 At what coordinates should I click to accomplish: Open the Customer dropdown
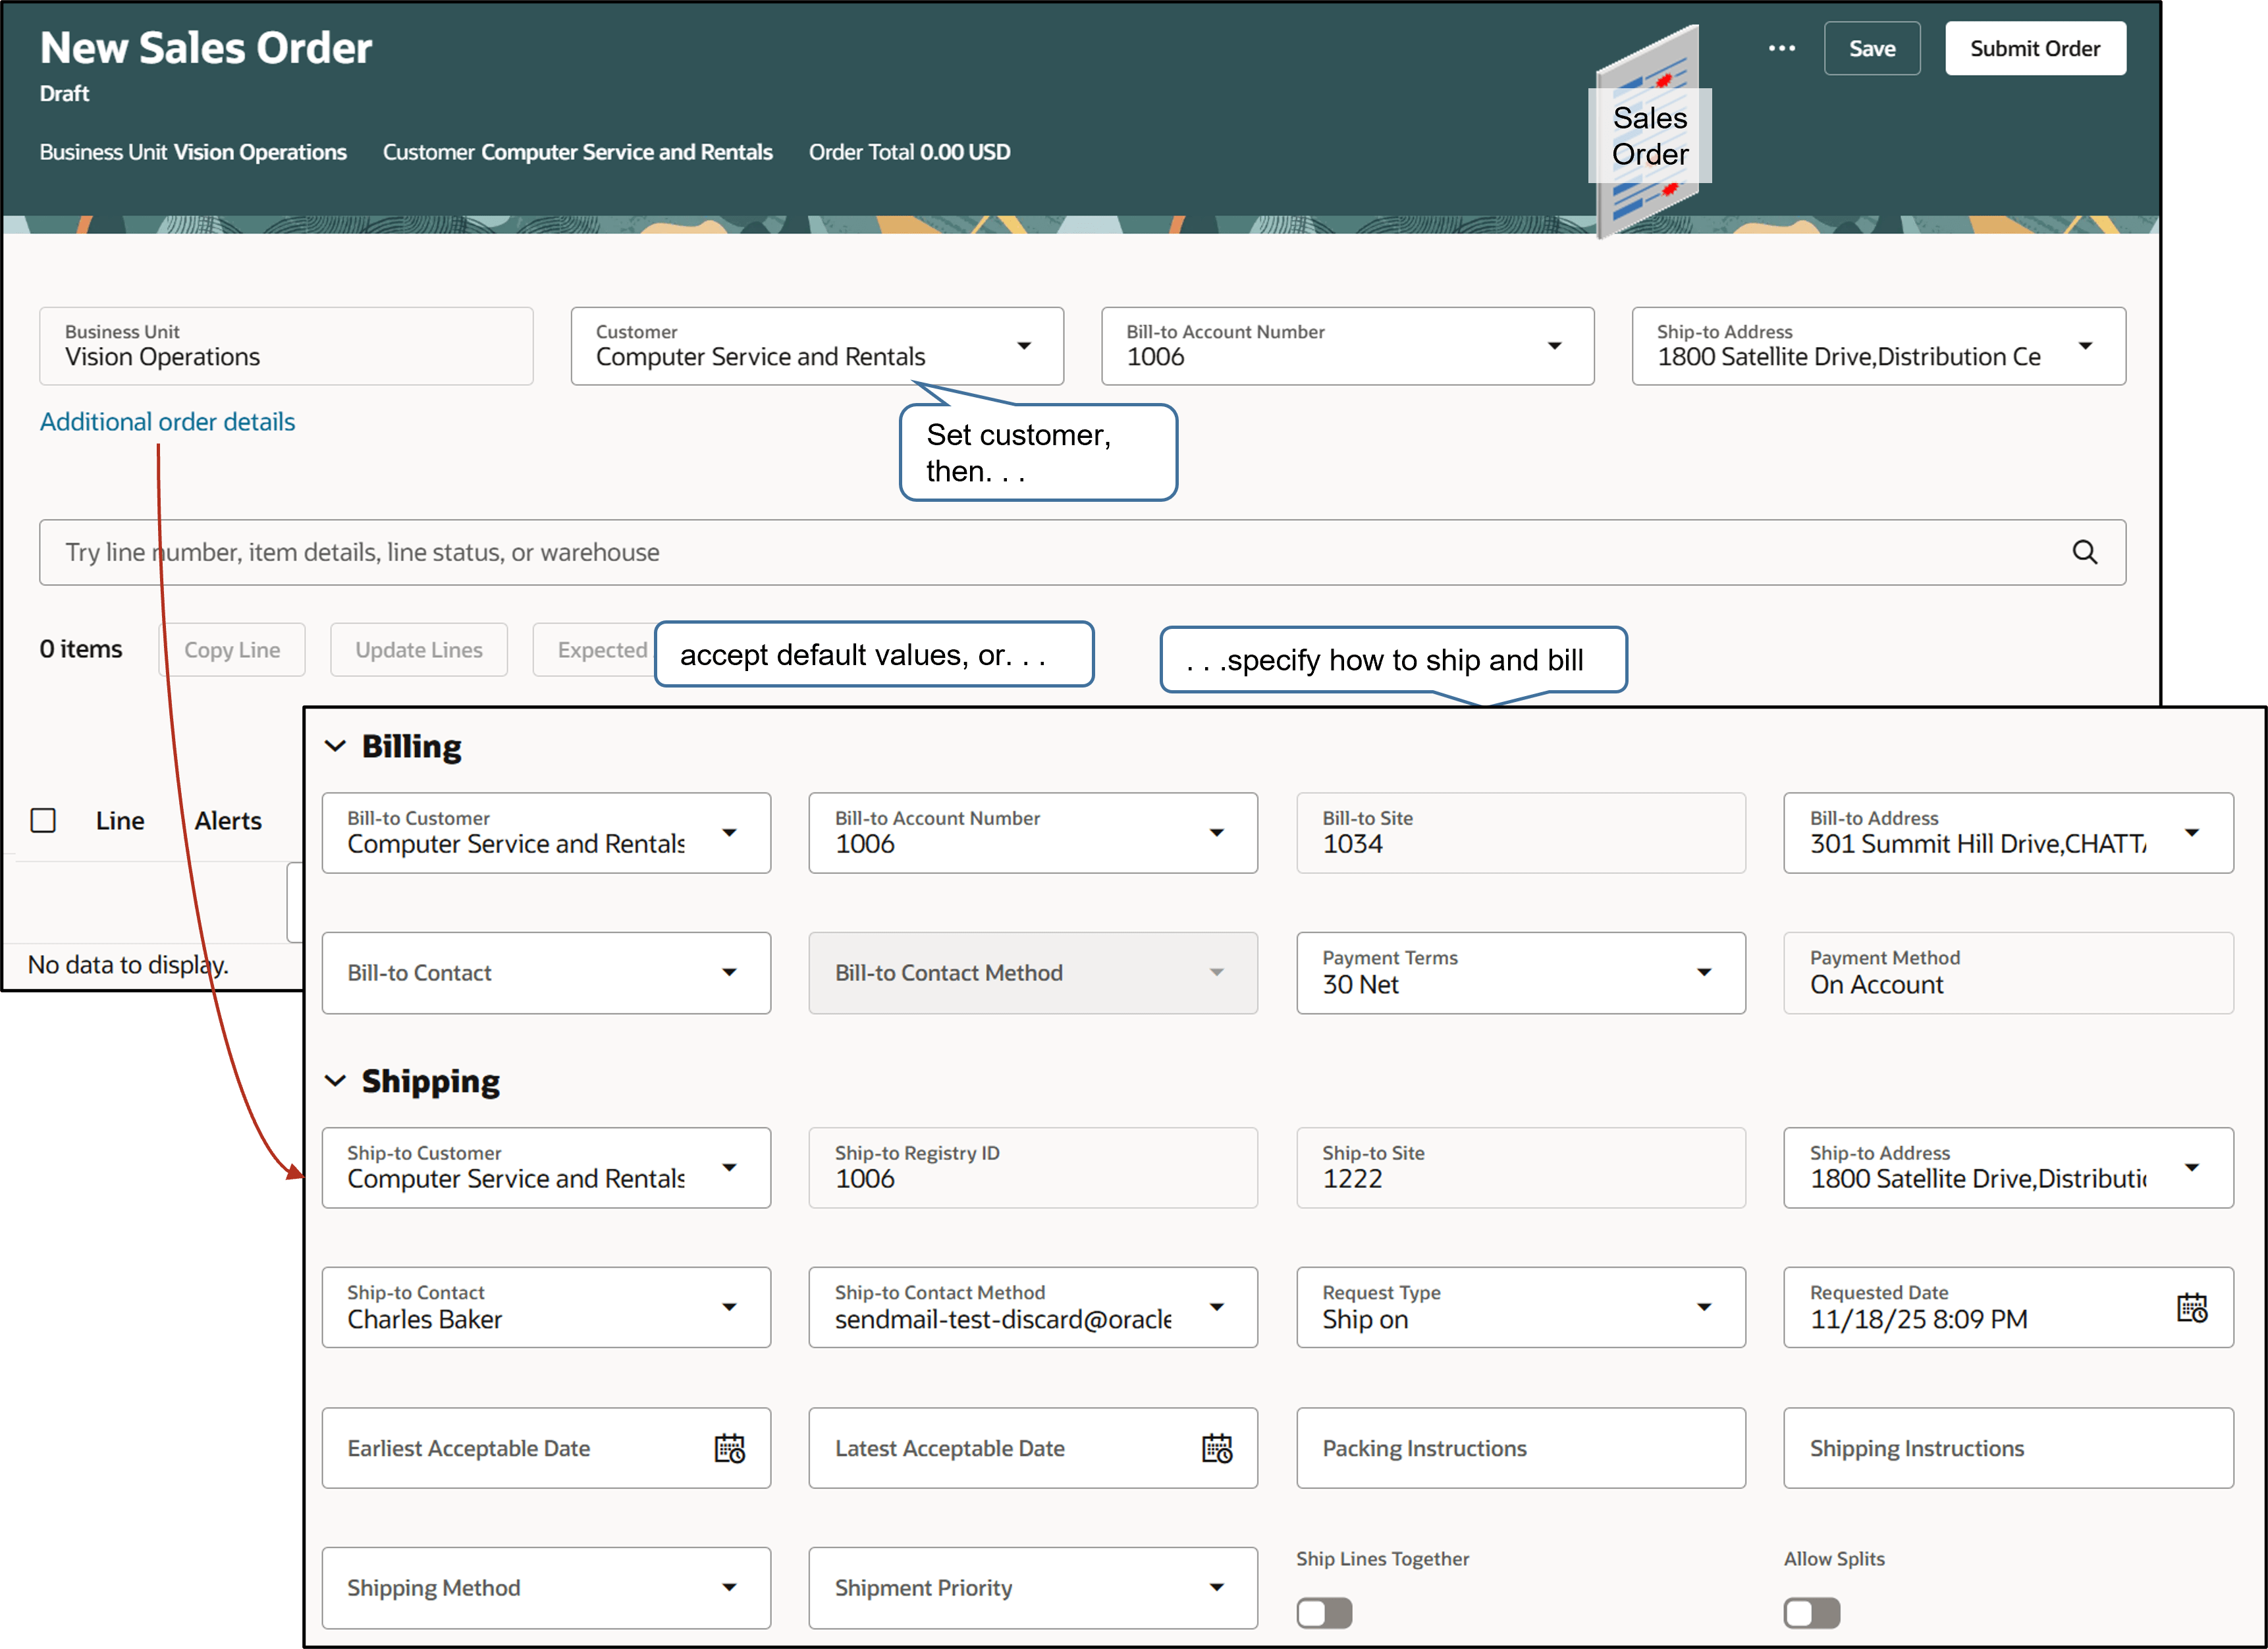(1024, 345)
